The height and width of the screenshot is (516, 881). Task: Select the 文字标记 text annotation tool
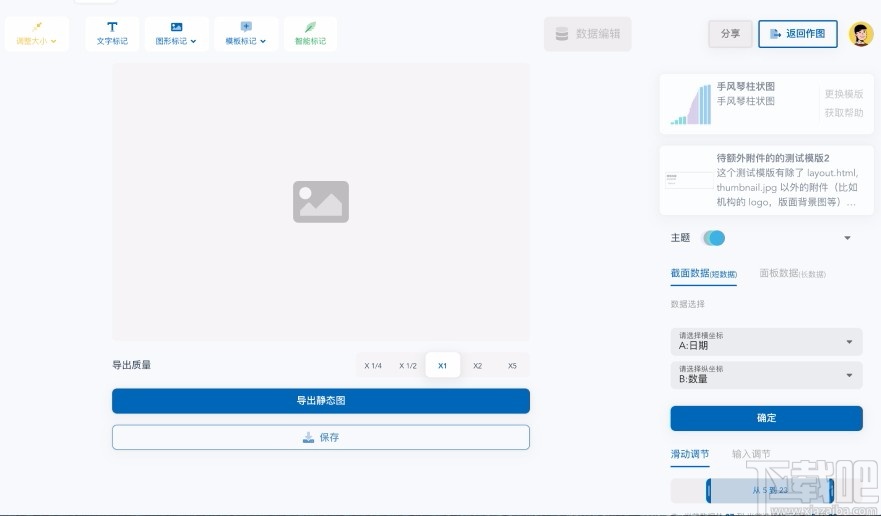pyautogui.click(x=112, y=34)
